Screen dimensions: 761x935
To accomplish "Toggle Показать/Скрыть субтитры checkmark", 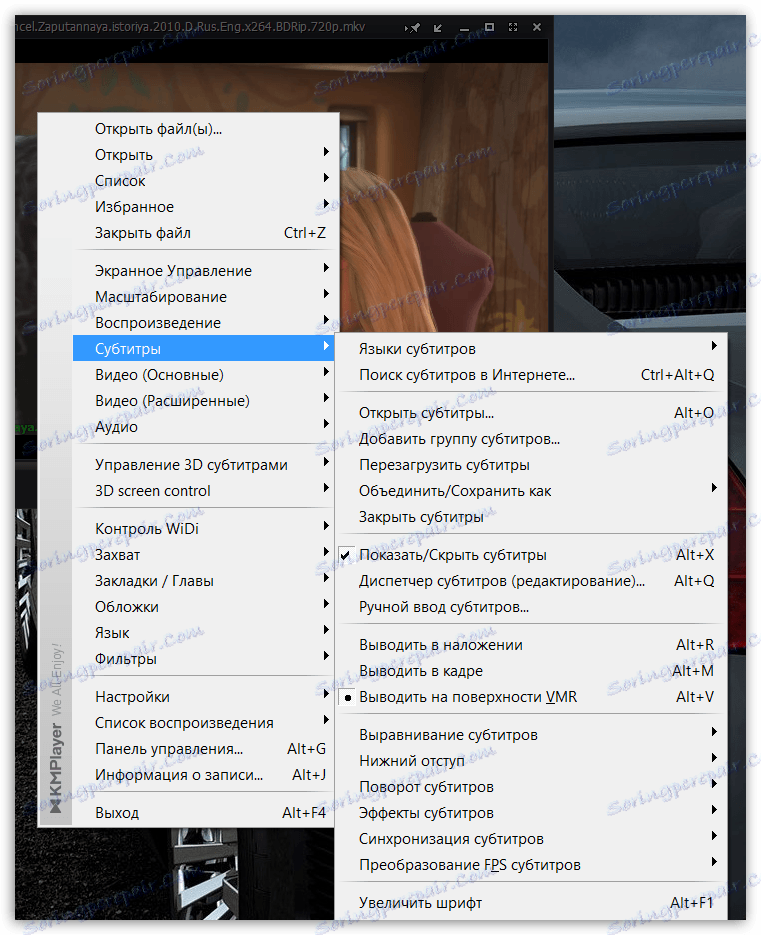I will (x=345, y=555).
